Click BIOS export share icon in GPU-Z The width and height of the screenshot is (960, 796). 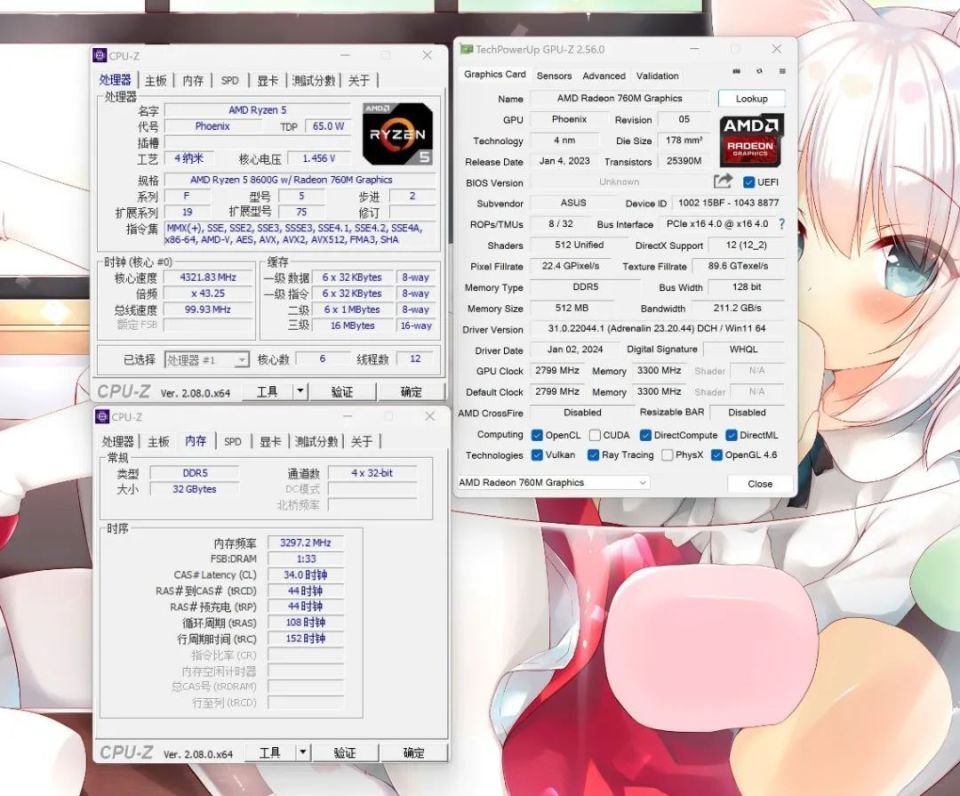point(723,181)
